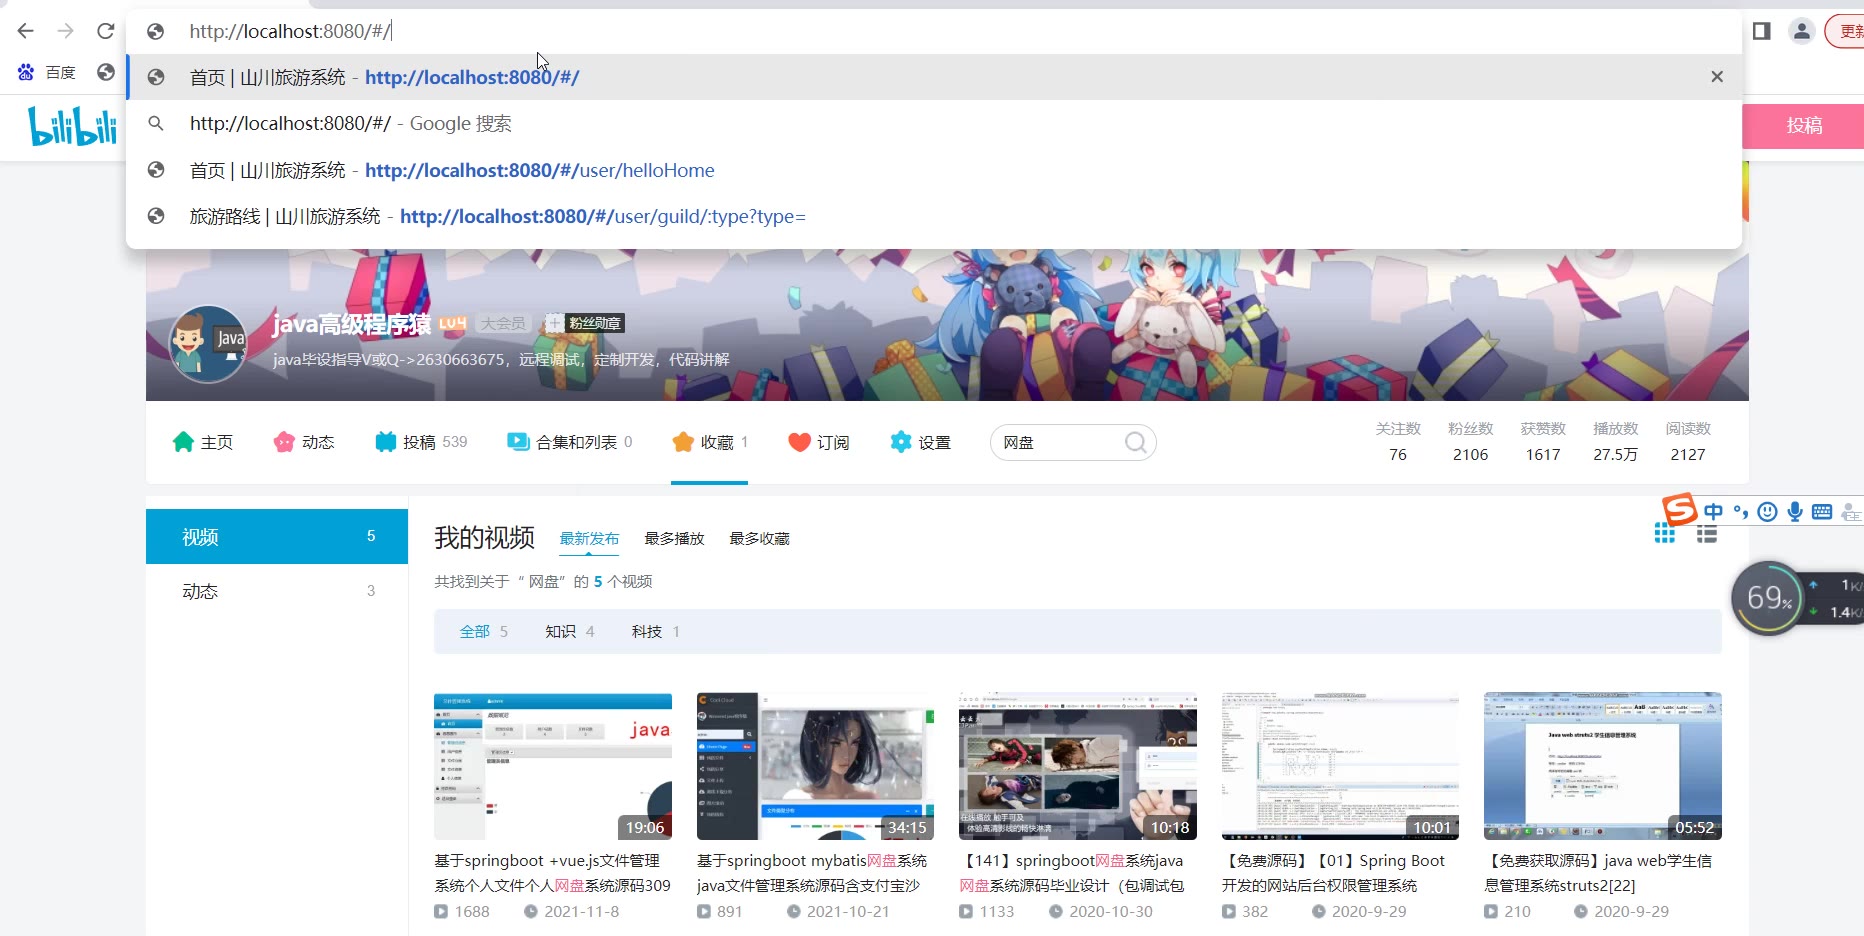
Task: Go to the 主页 tab
Action: (x=203, y=442)
